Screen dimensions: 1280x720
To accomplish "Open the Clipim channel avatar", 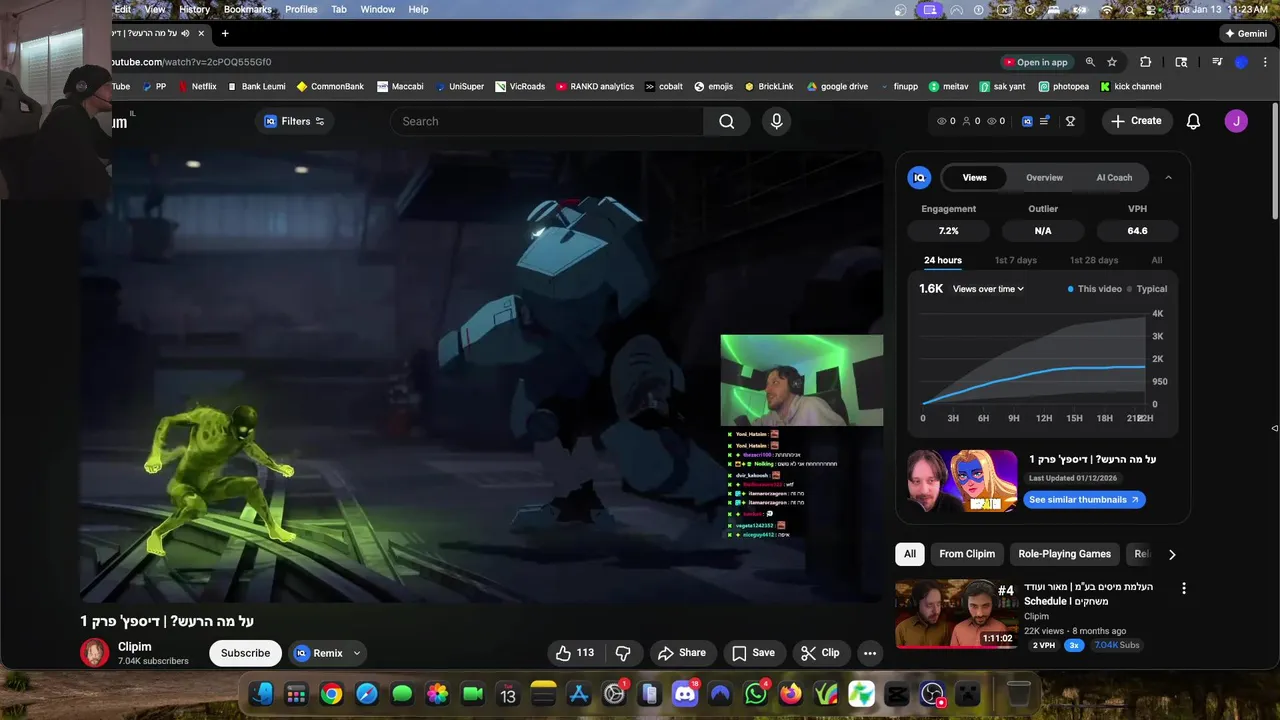I will point(94,653).
